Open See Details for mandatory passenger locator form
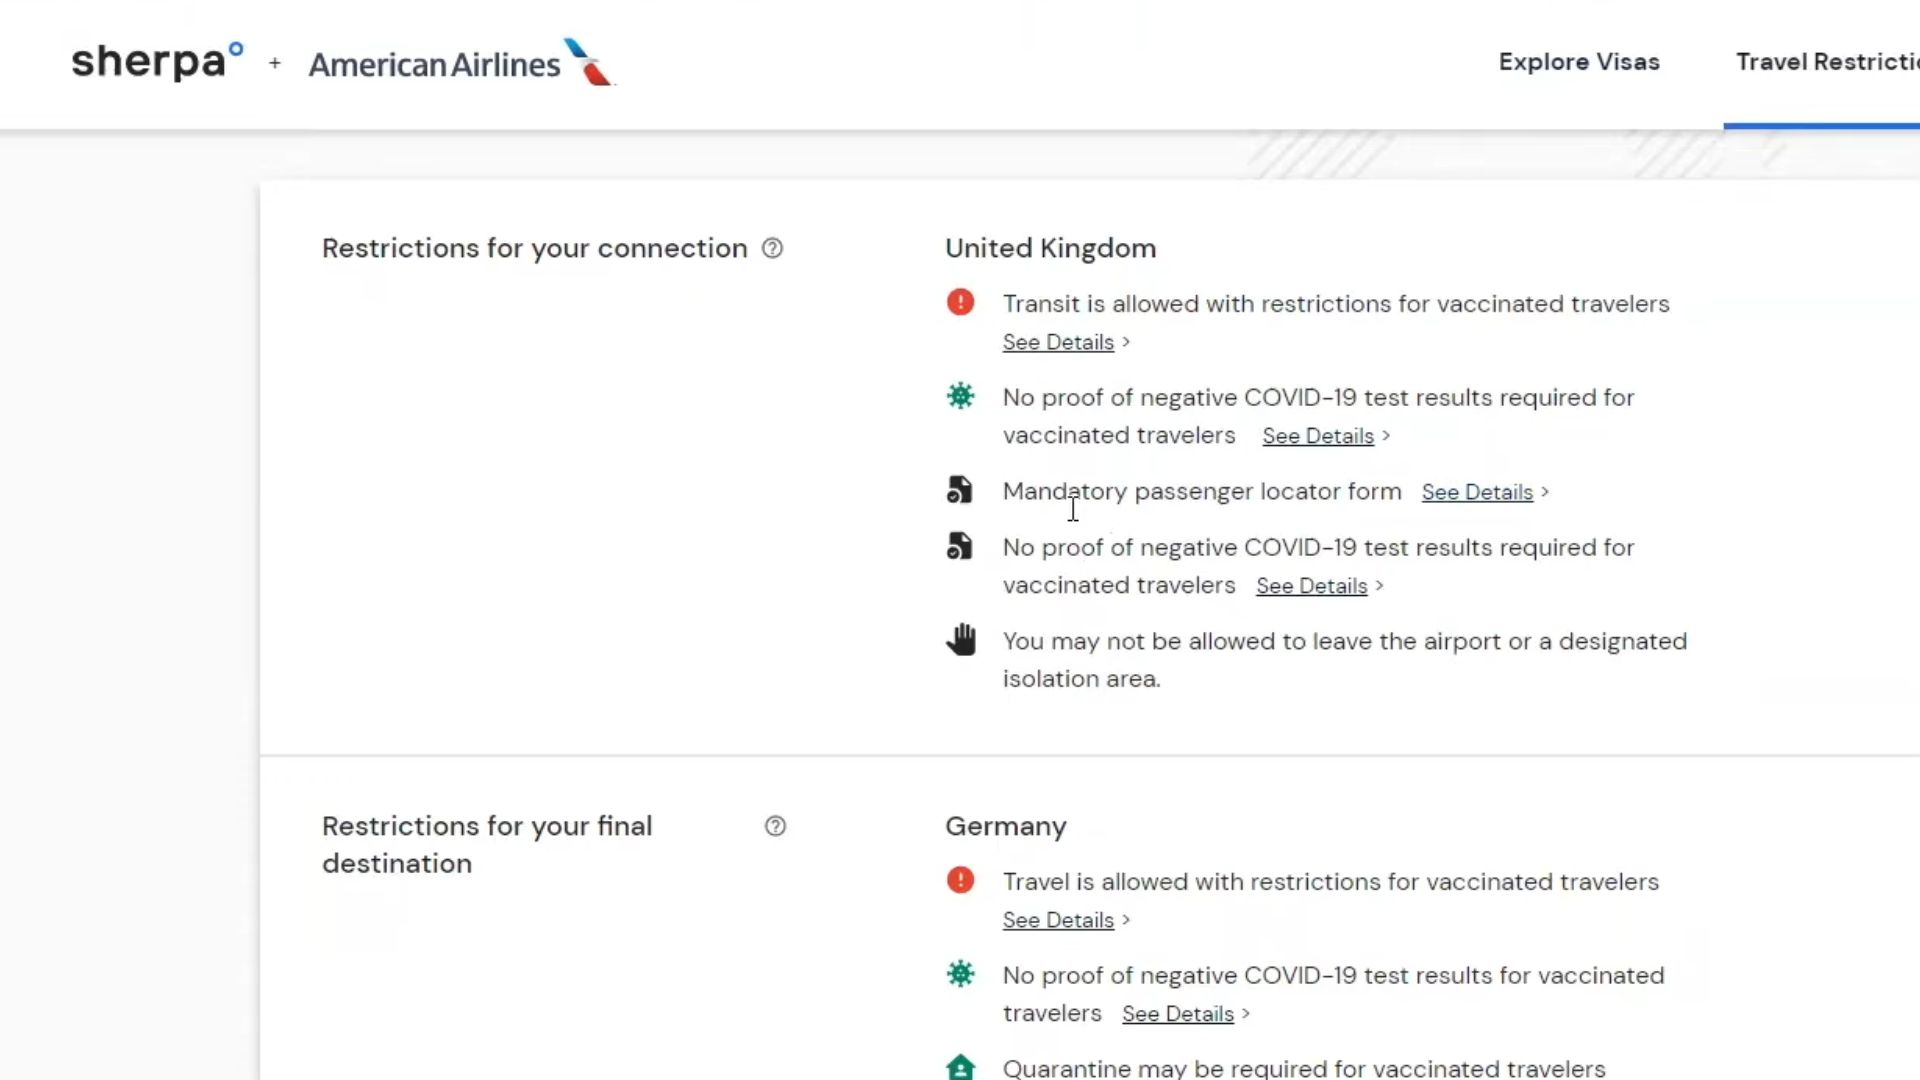 pyautogui.click(x=1476, y=492)
